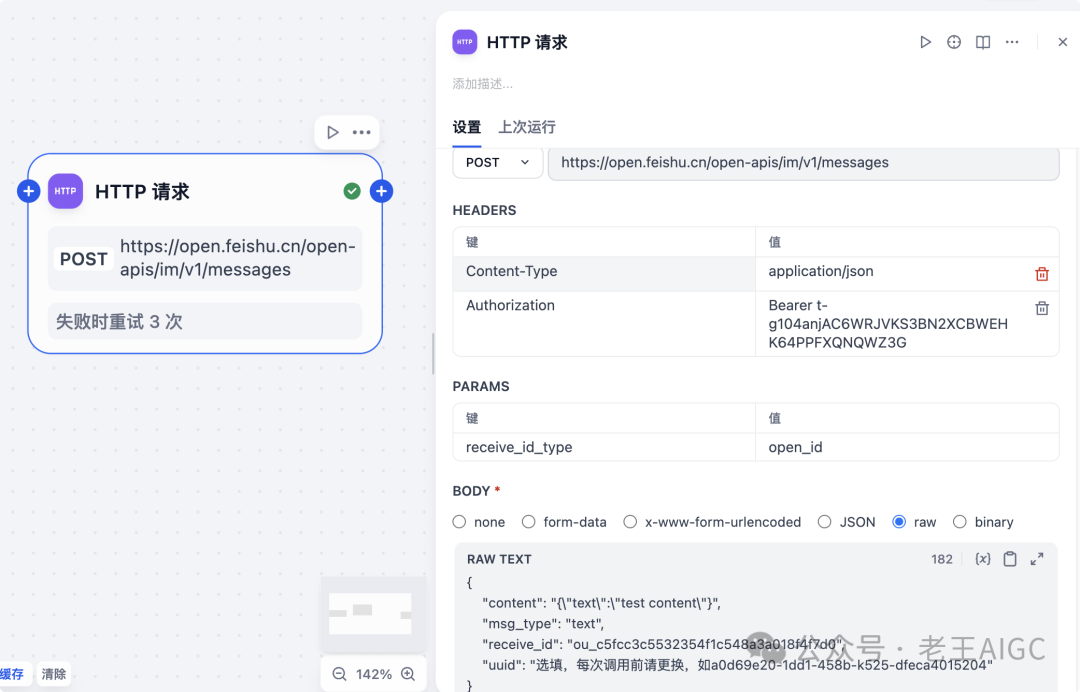1080x692 pixels.
Task: Click the HTTP 请求 title in the panel
Action: point(527,43)
